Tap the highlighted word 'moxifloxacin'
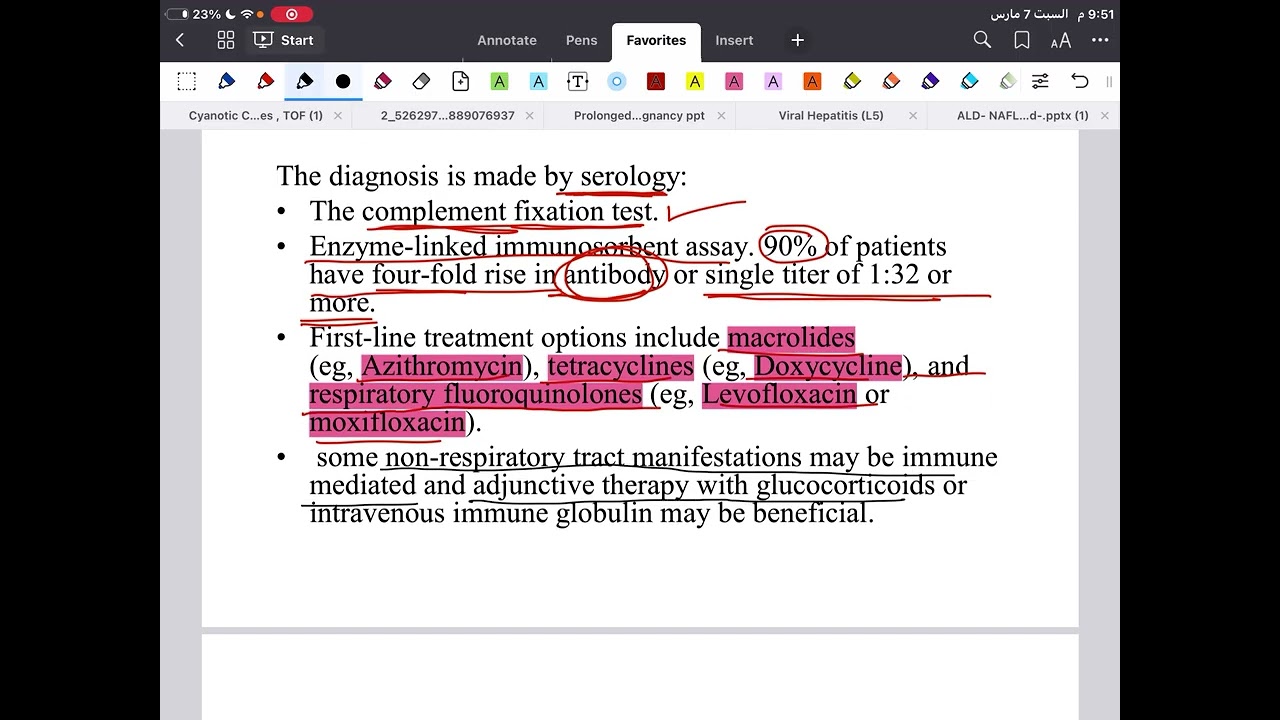This screenshot has height=720, width=1280. [x=387, y=422]
